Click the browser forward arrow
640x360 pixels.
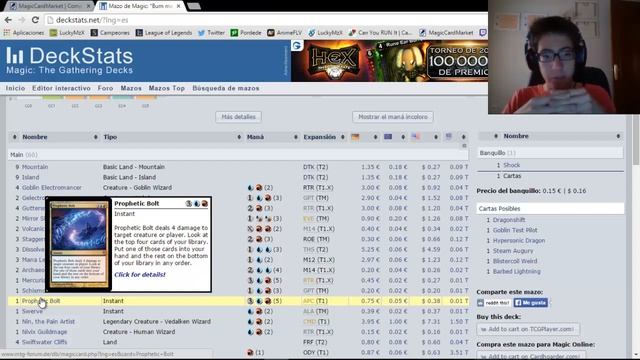pos(21,20)
